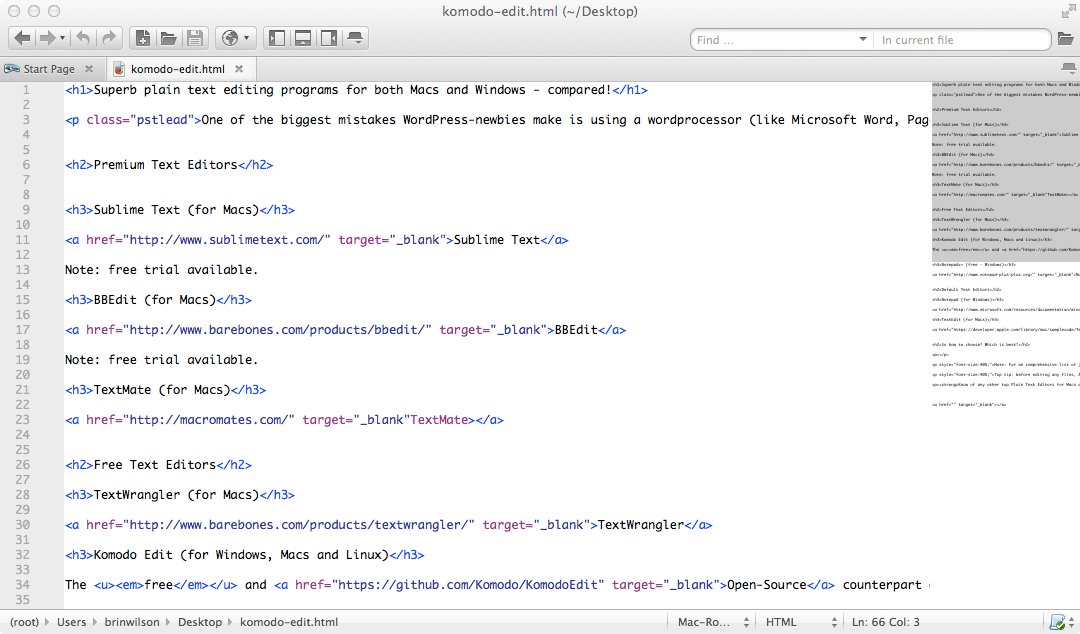This screenshot has width=1080, height=634.
Task: Click 'Note: free trial available.' on line 13
Action: pos(162,269)
